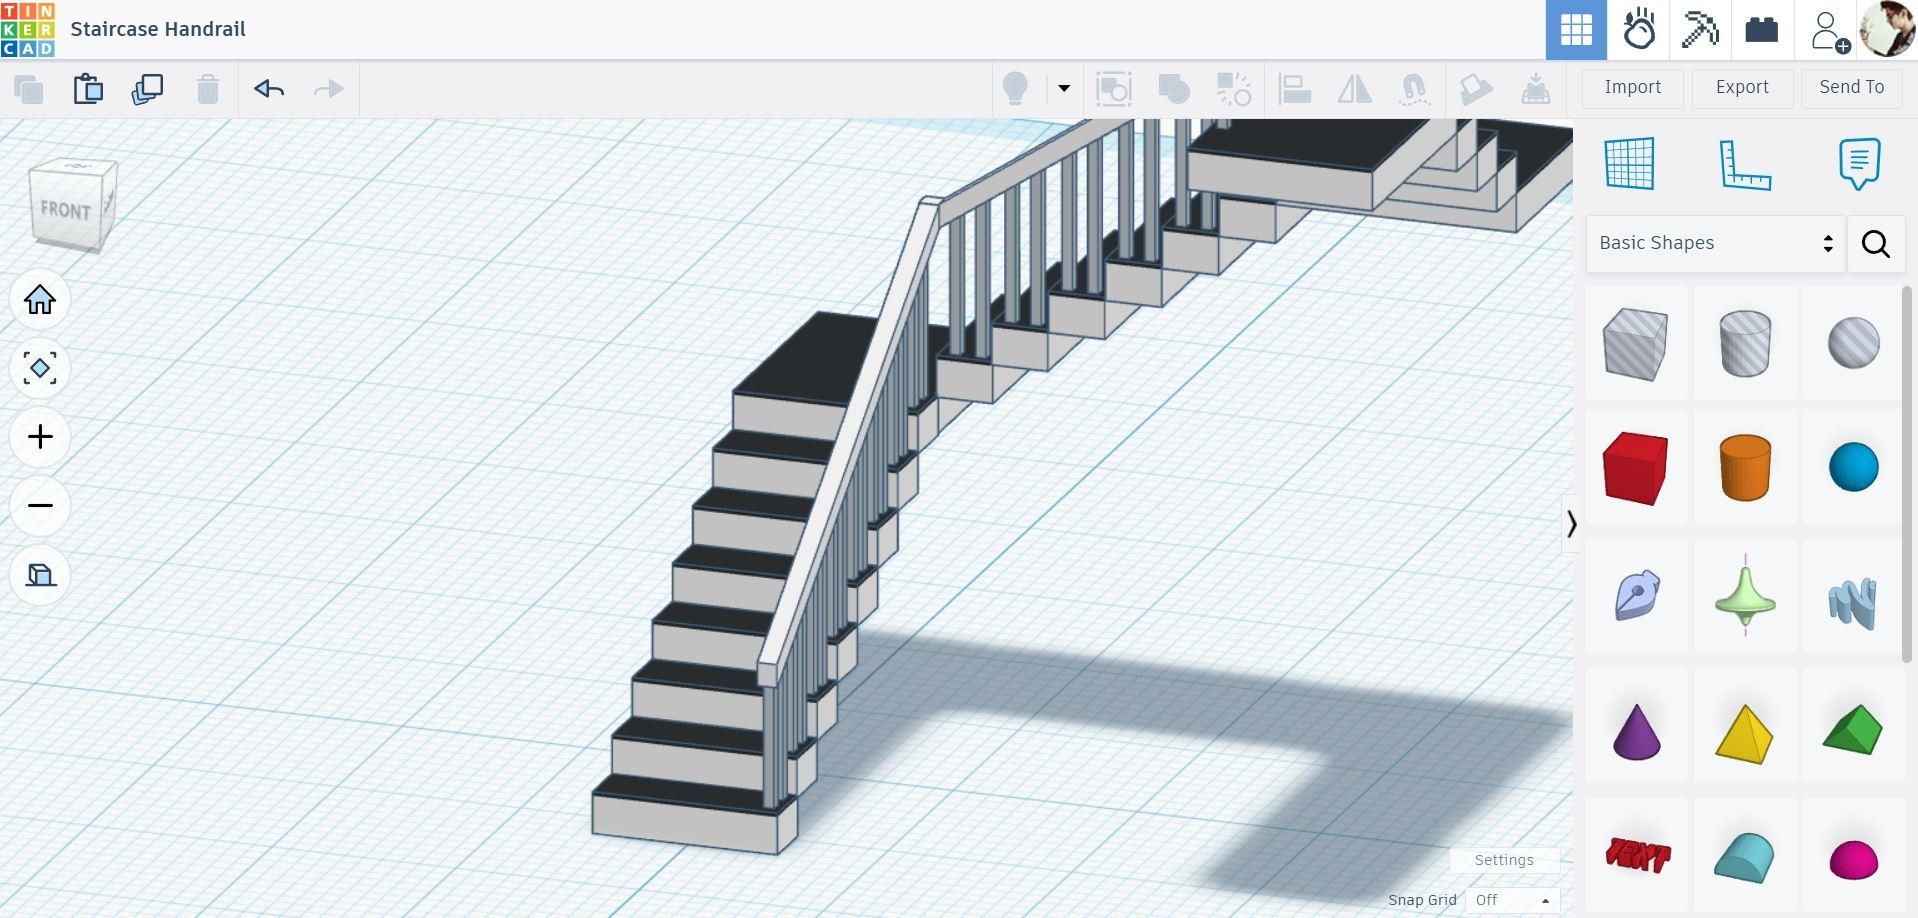
Task: Click the Align tool icon
Action: pyautogui.click(x=1295, y=89)
